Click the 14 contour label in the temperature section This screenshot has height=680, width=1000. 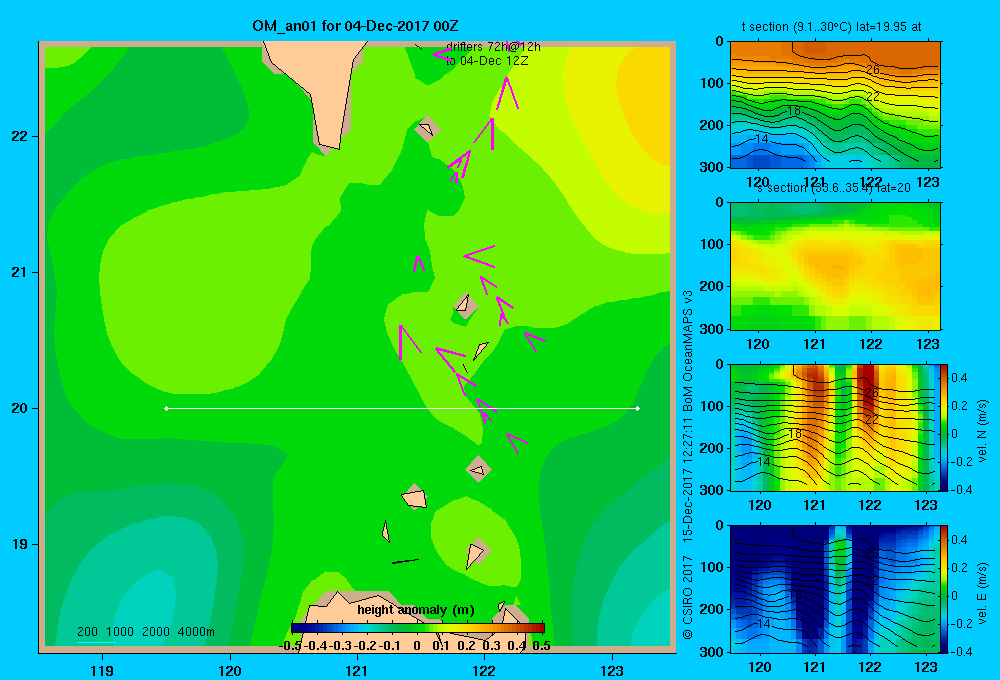click(x=761, y=138)
